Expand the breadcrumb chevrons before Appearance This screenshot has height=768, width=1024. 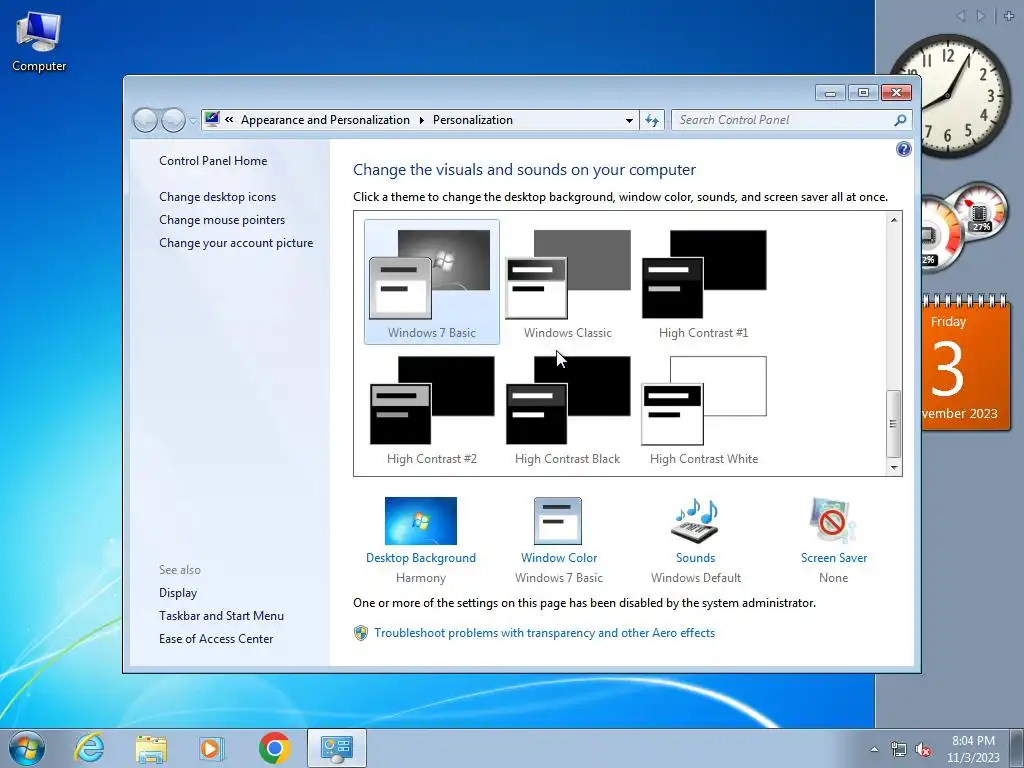(229, 120)
